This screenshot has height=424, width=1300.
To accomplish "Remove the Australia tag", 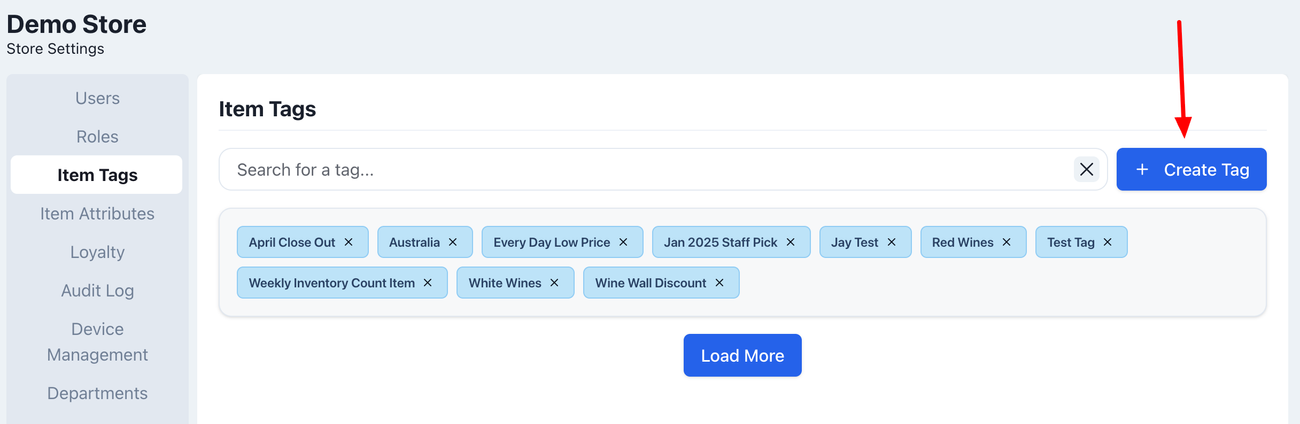I will [453, 242].
